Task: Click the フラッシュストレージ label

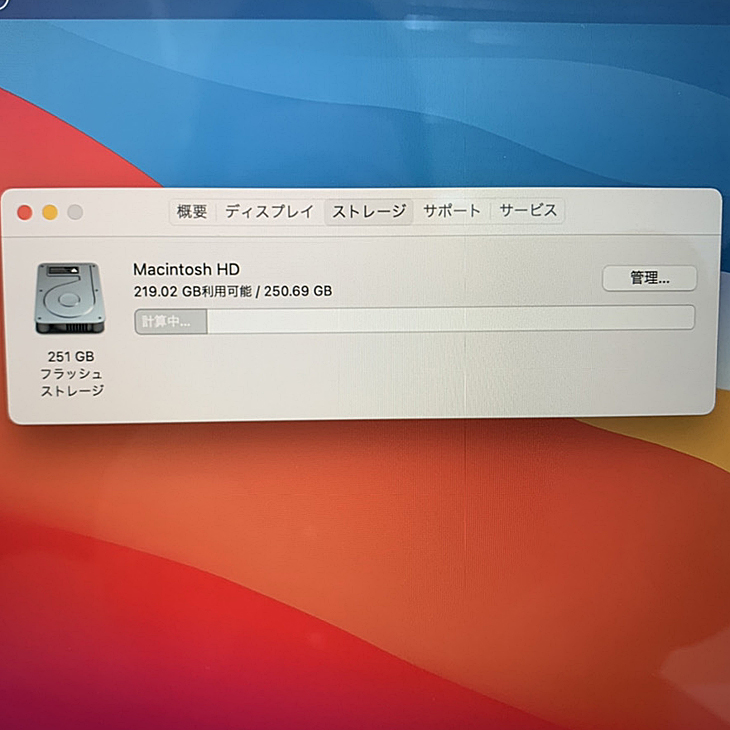Action: [x=71, y=382]
